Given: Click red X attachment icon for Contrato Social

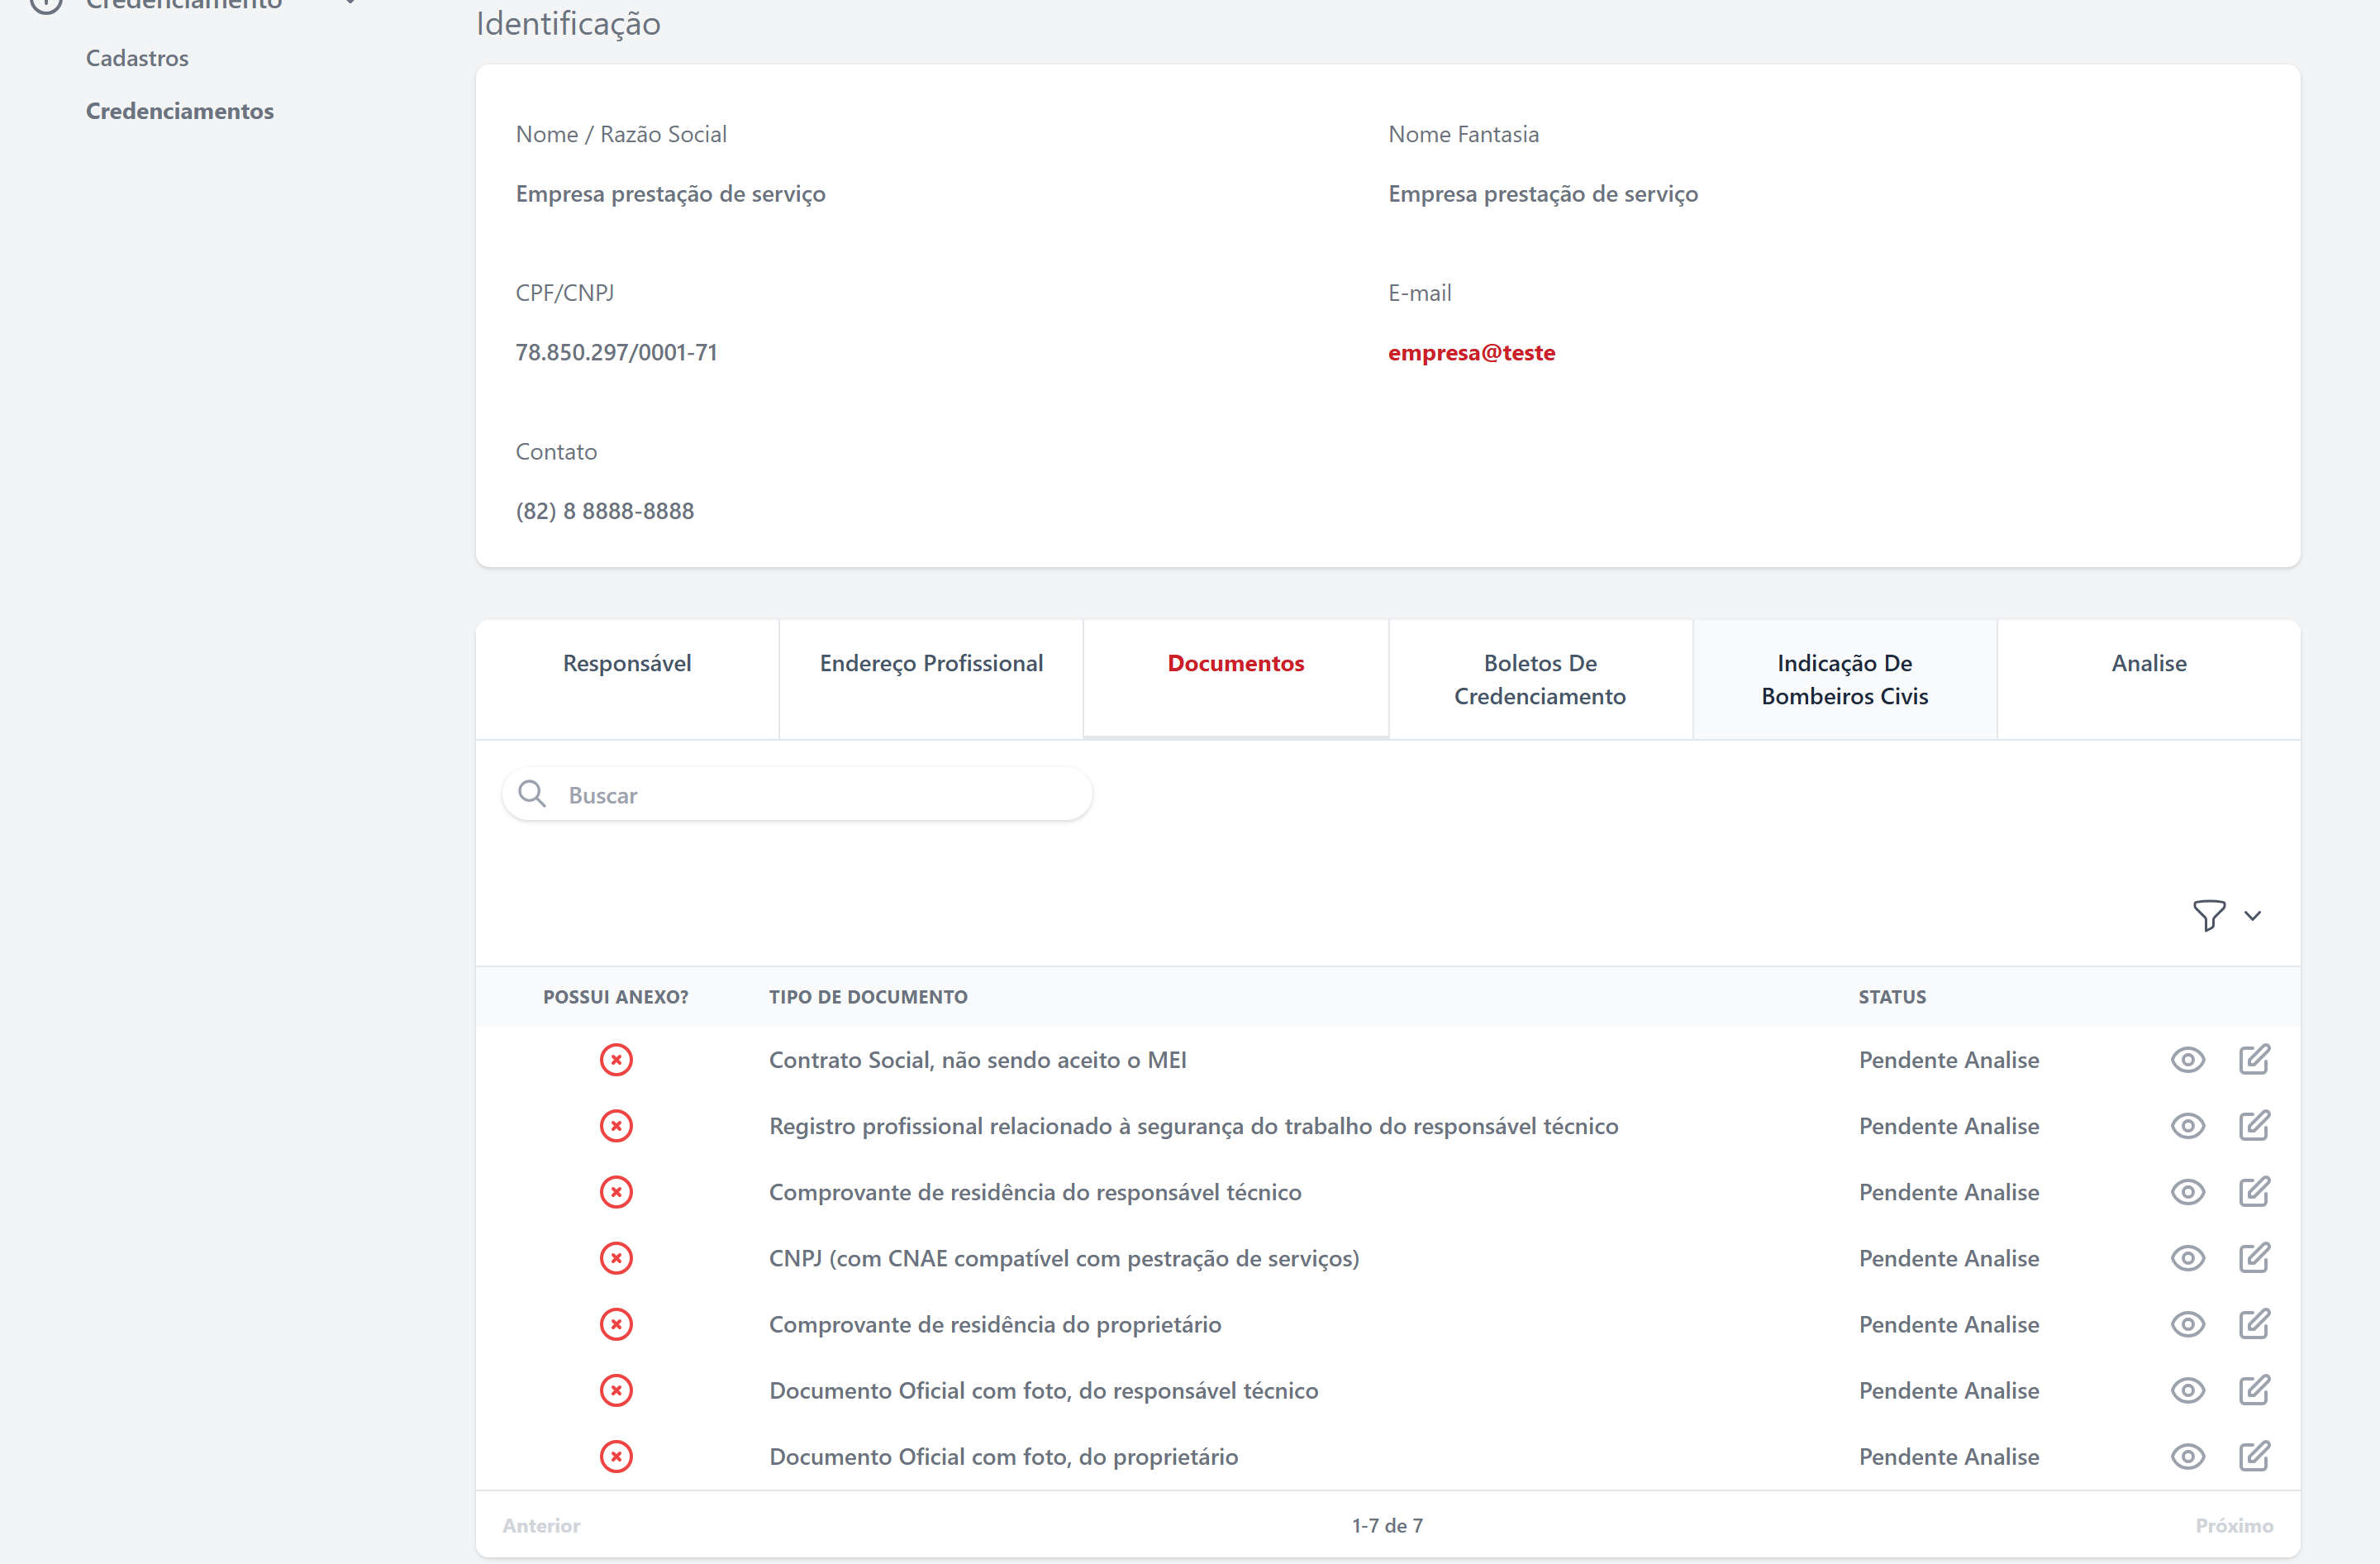Looking at the screenshot, I should click(616, 1059).
